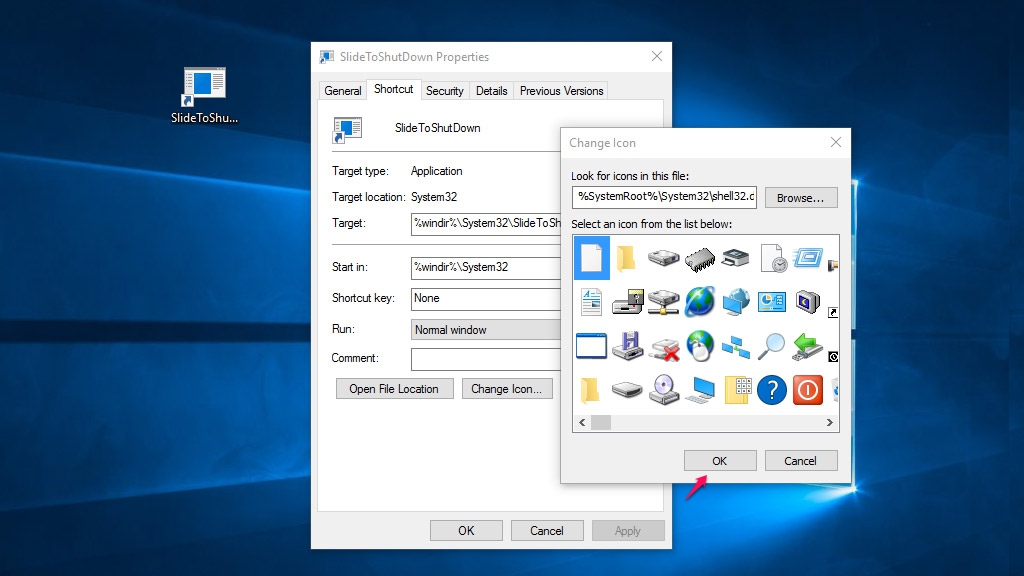
Task: Choose the blue question mark help icon
Action: pos(771,389)
